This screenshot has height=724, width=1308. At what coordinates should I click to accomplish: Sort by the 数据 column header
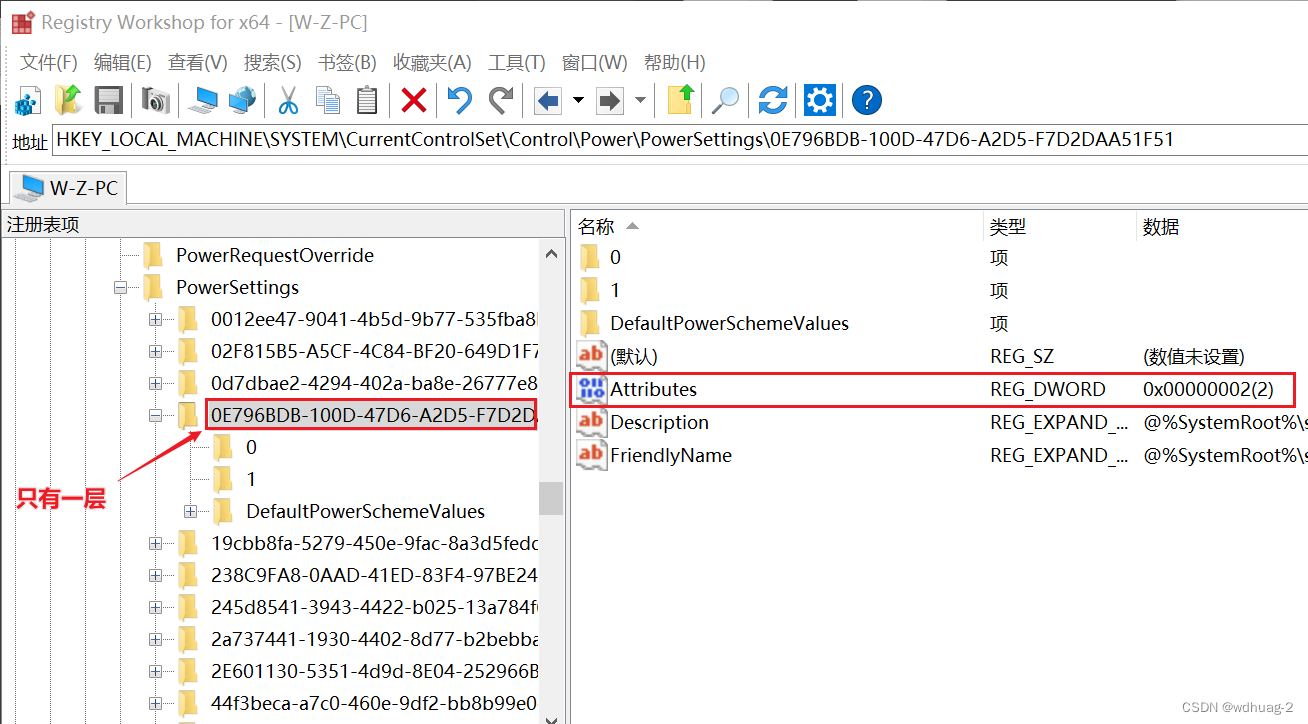click(x=1222, y=227)
